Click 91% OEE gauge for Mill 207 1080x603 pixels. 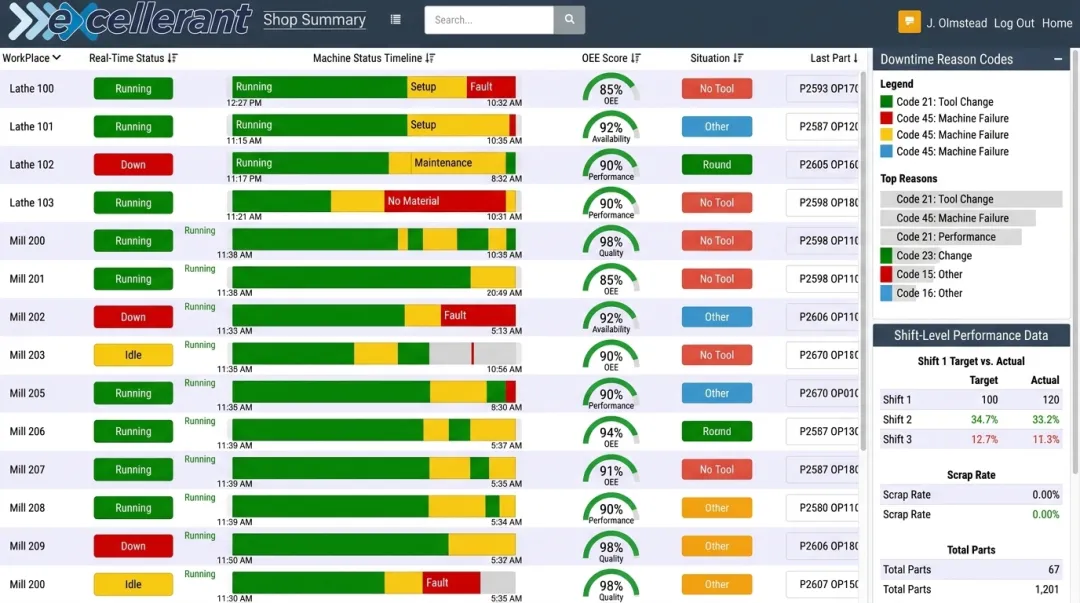(x=610, y=471)
